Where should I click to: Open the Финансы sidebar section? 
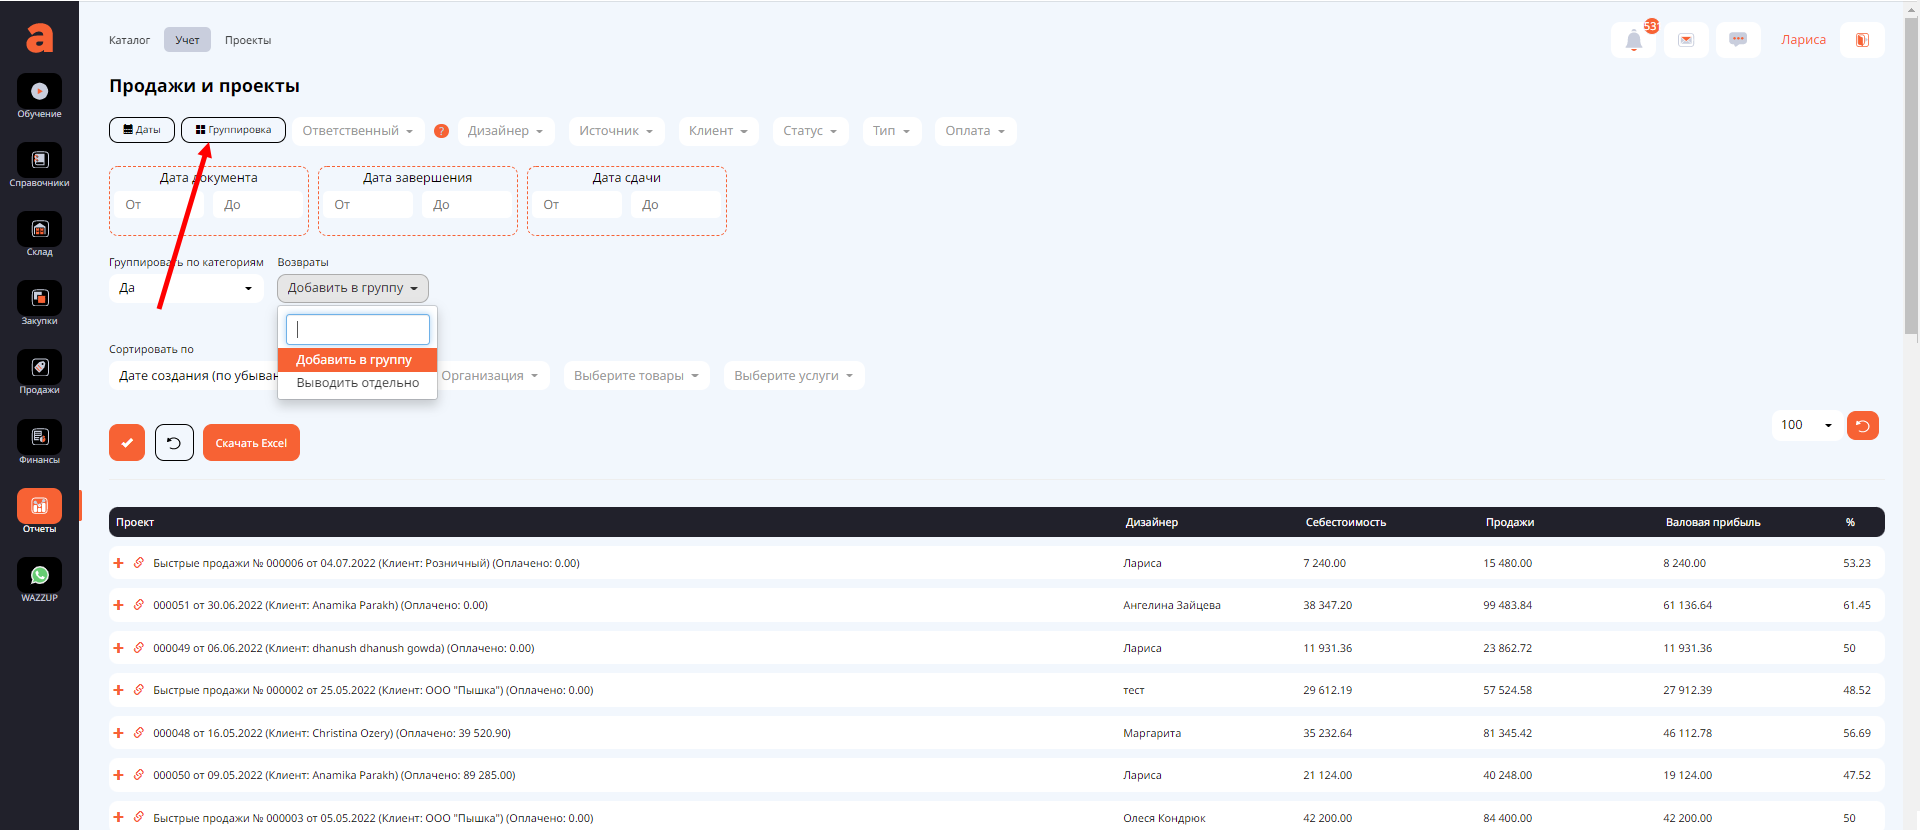coord(39,439)
